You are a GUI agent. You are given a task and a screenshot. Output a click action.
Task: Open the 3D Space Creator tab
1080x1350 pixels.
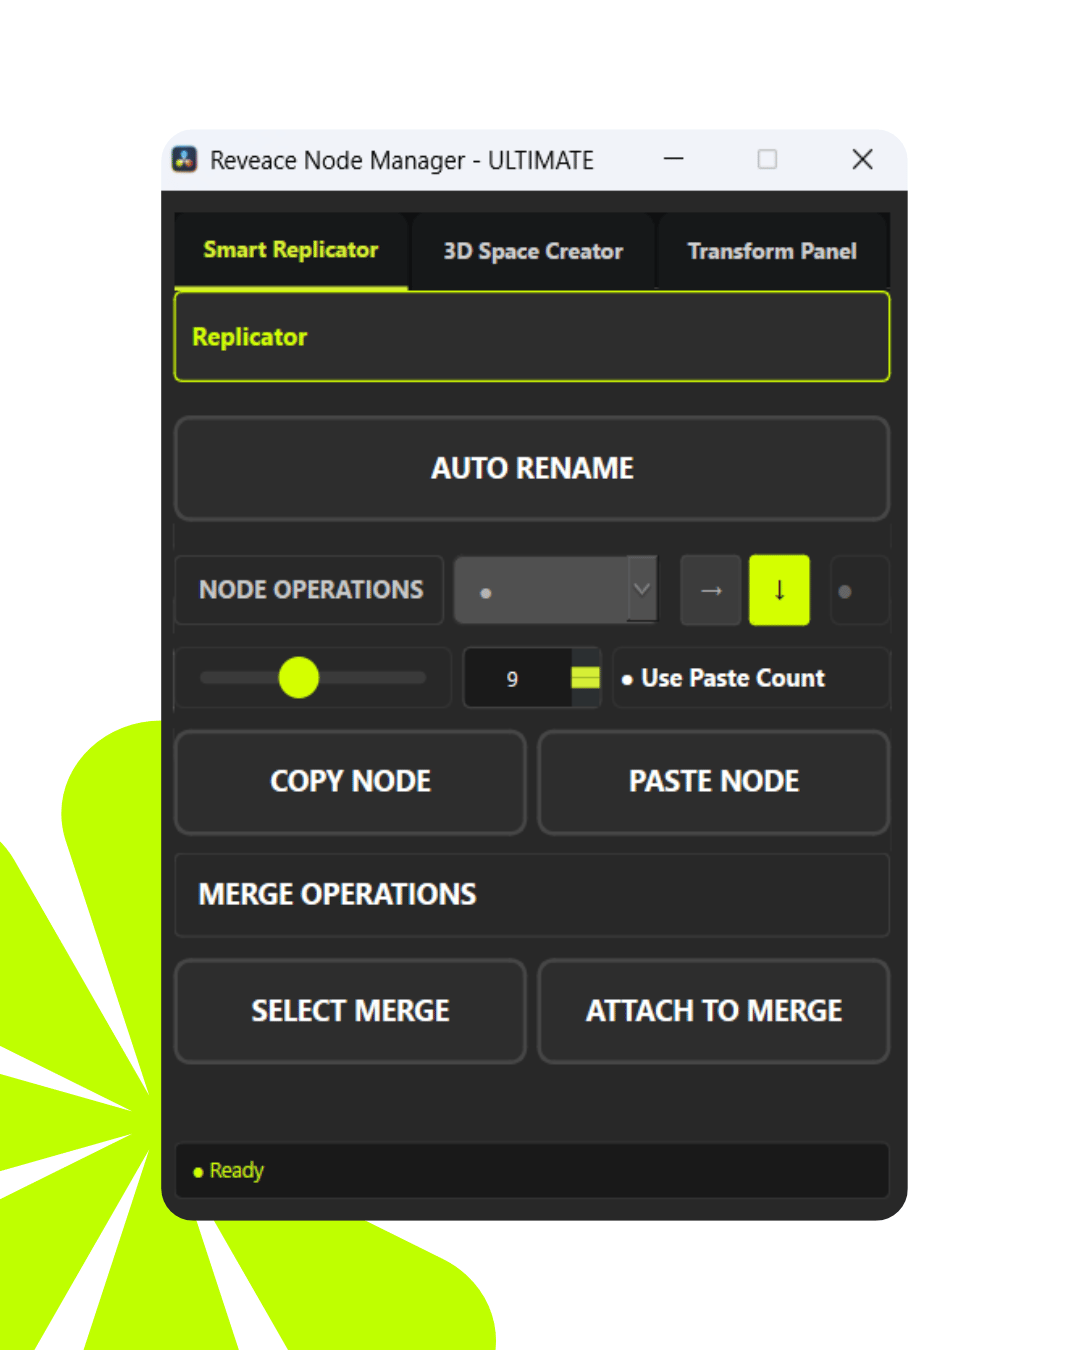pyautogui.click(x=533, y=251)
